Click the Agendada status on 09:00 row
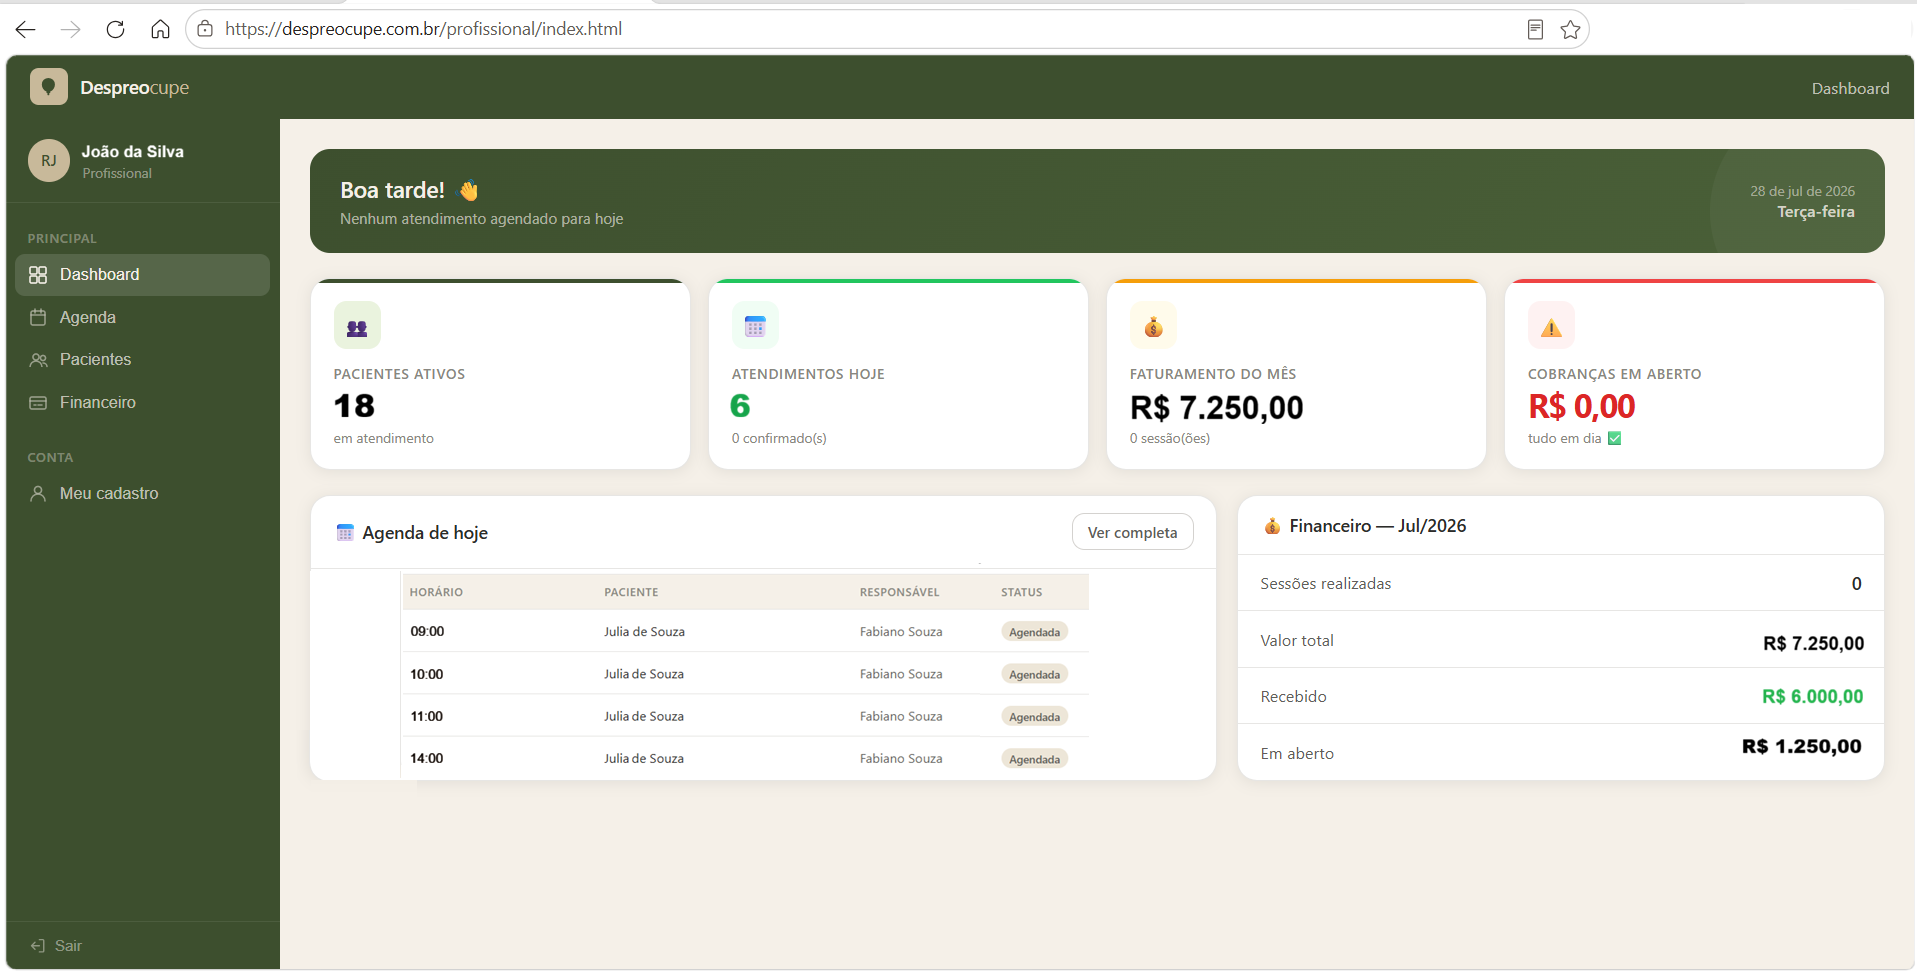Viewport: 1917px width, 972px height. click(x=1034, y=632)
